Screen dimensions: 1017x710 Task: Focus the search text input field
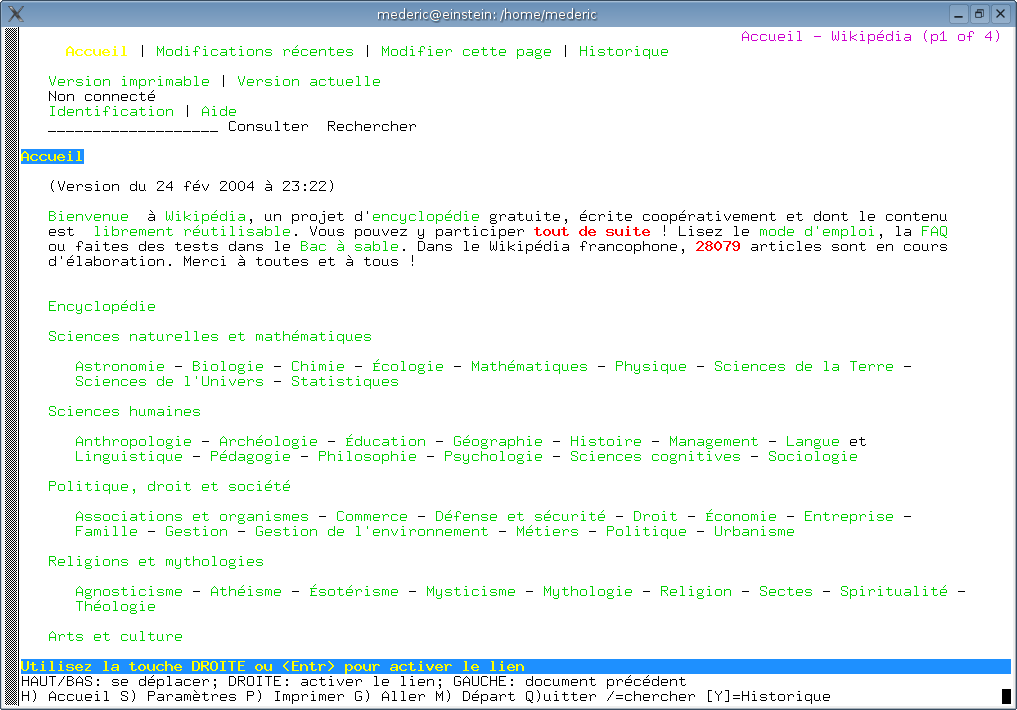[133, 127]
